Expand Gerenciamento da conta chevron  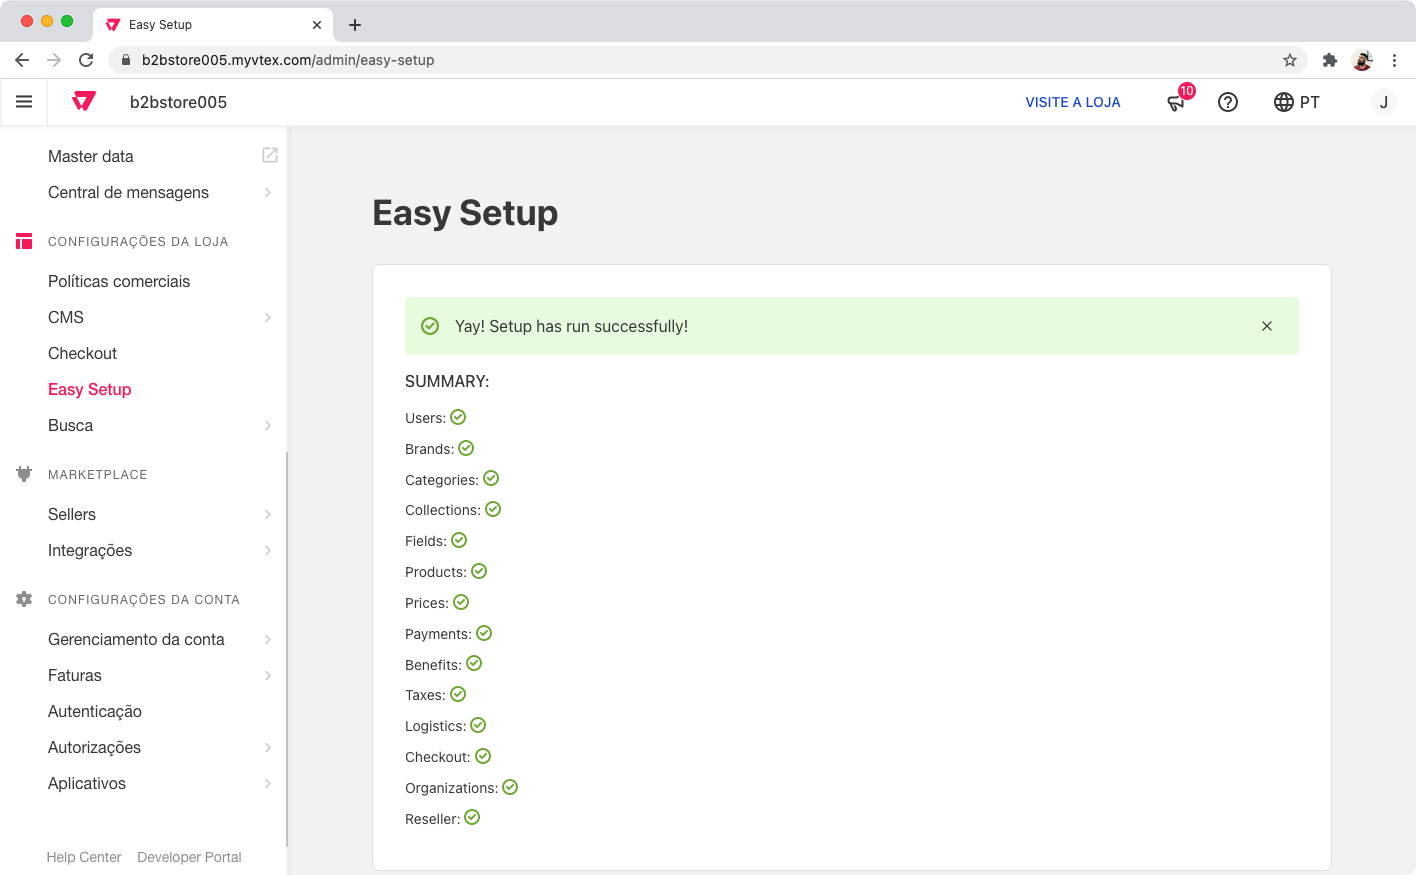268,639
